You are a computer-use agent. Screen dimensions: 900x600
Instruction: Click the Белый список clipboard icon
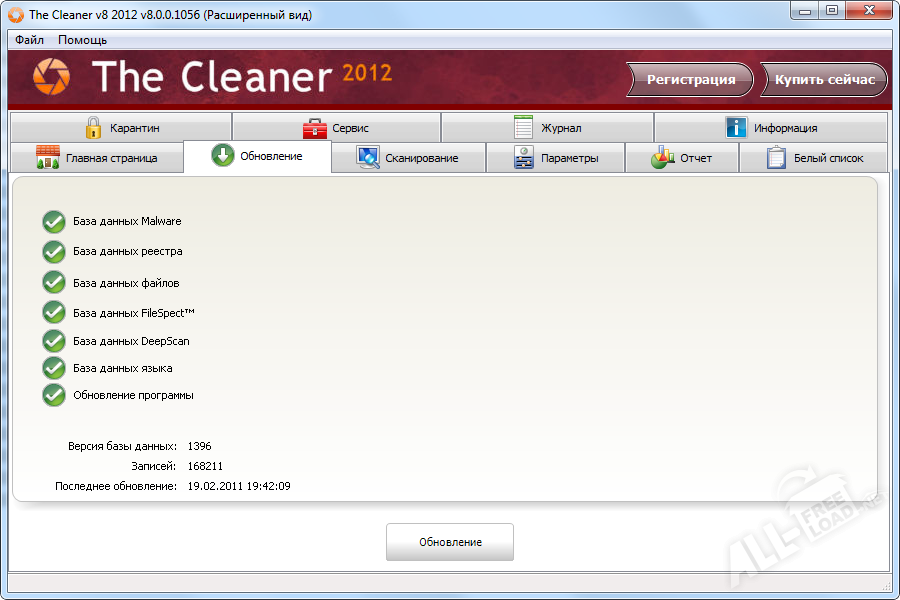pyautogui.click(x=776, y=158)
